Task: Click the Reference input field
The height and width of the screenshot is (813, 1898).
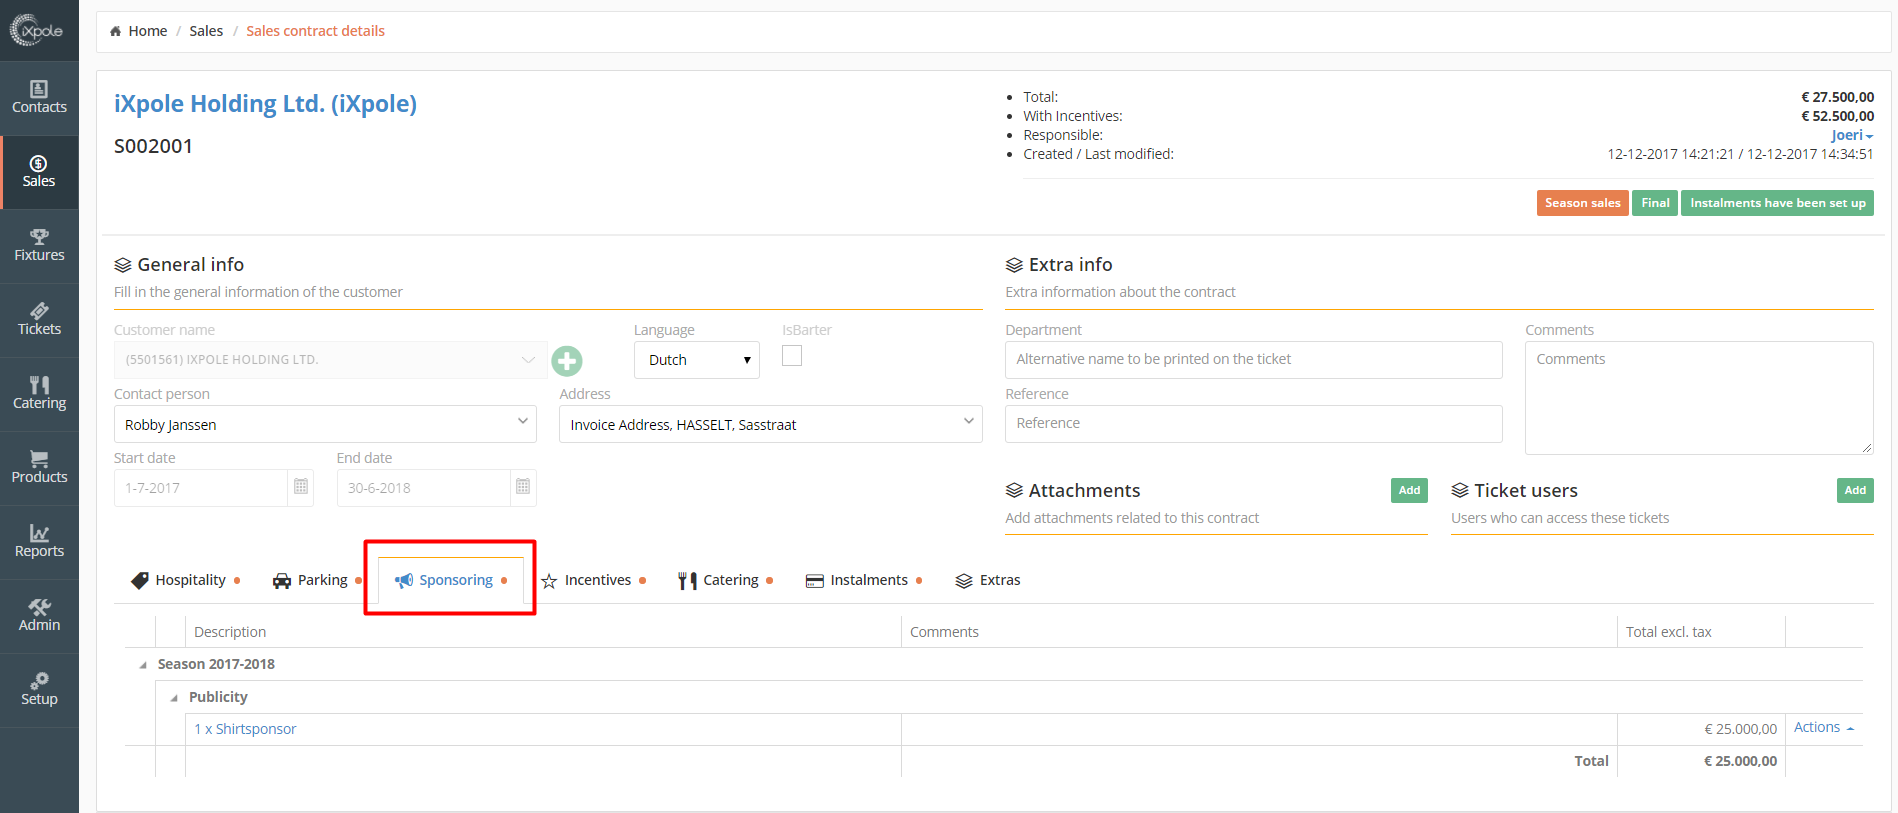Action: pos(1253,424)
